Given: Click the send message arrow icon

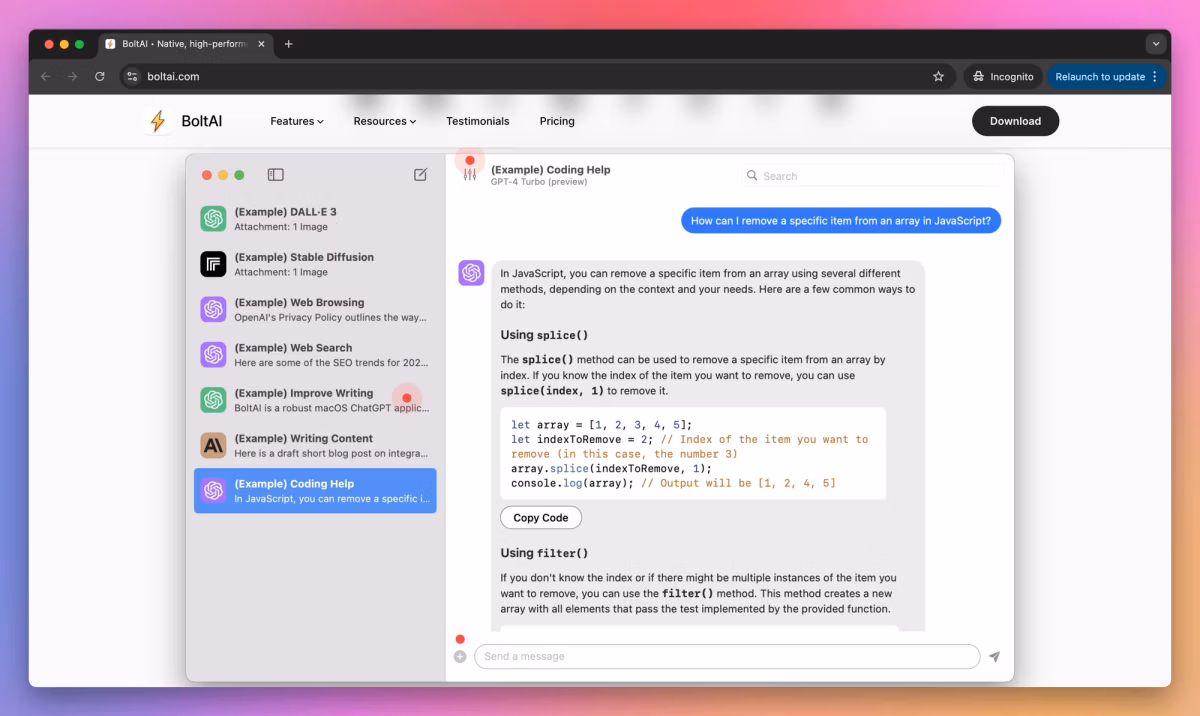Looking at the screenshot, I should coord(994,657).
